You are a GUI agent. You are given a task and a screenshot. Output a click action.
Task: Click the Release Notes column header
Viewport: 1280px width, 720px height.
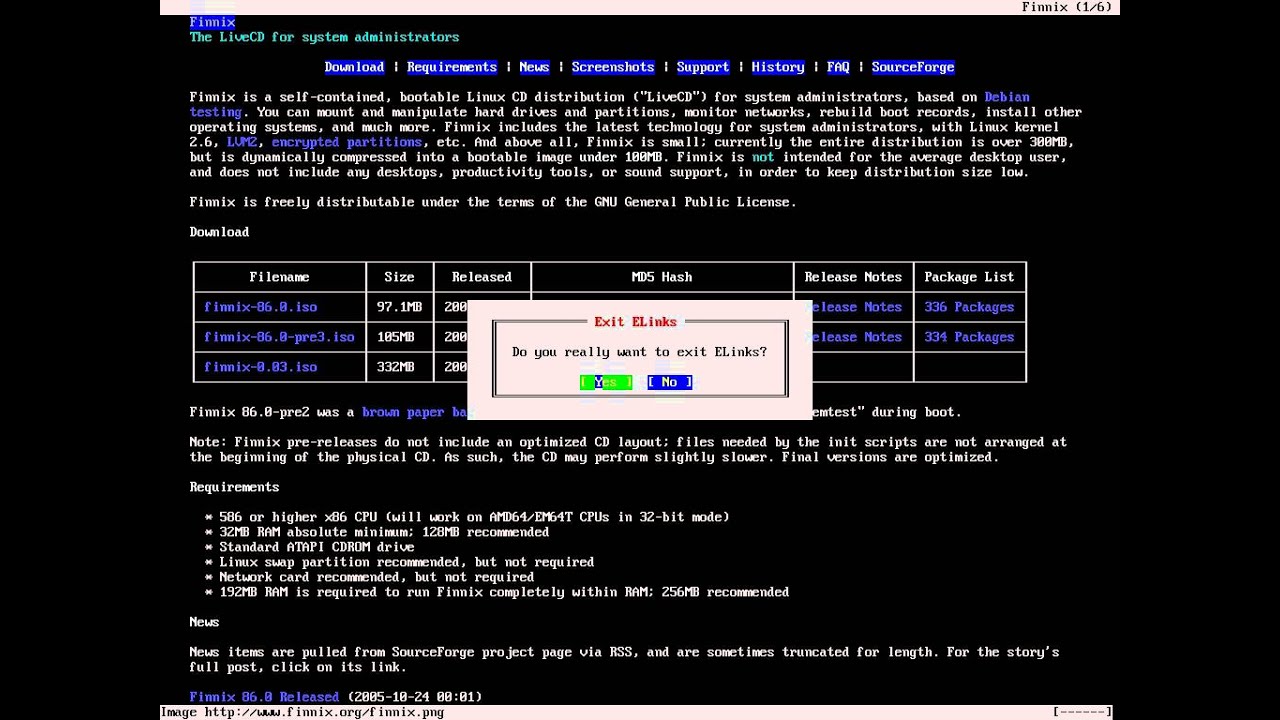click(853, 277)
